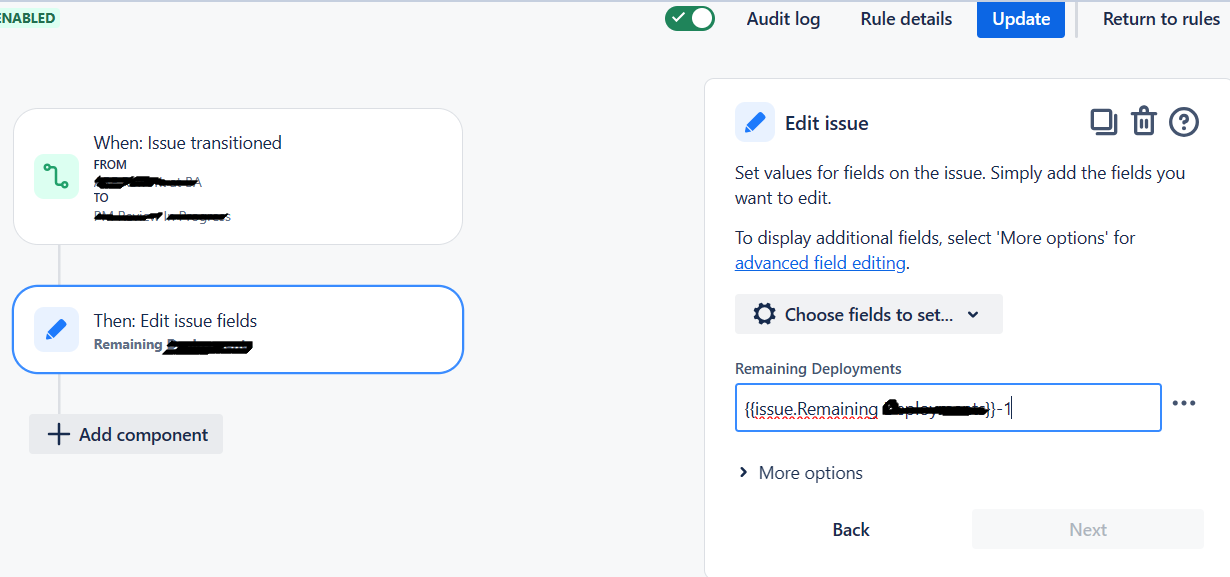Viewport: 1230px width, 577px height.
Task: Open help for Edit issue action
Action: [1184, 122]
